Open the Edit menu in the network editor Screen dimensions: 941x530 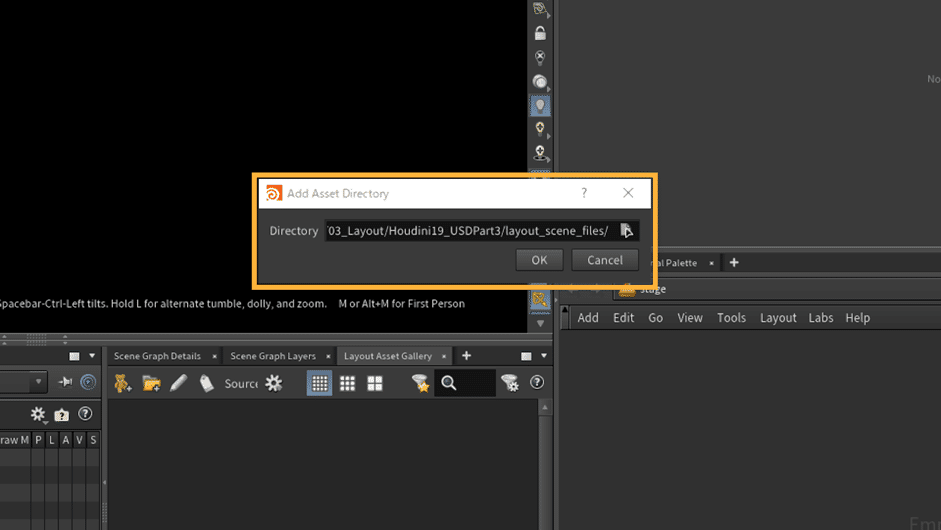coord(623,318)
